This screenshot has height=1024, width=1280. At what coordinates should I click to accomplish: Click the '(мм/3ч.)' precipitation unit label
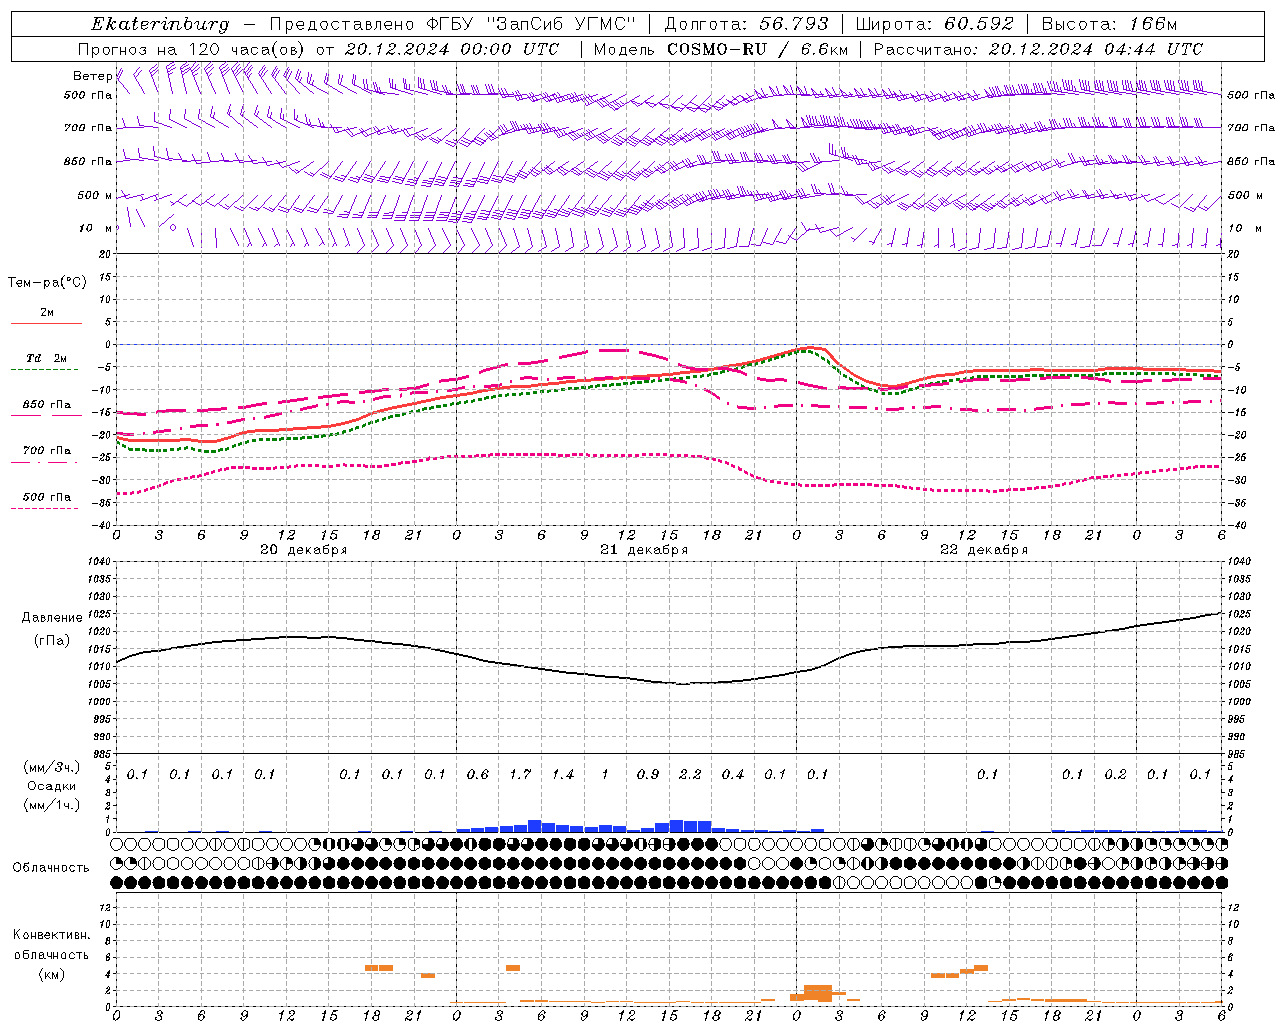point(52,767)
